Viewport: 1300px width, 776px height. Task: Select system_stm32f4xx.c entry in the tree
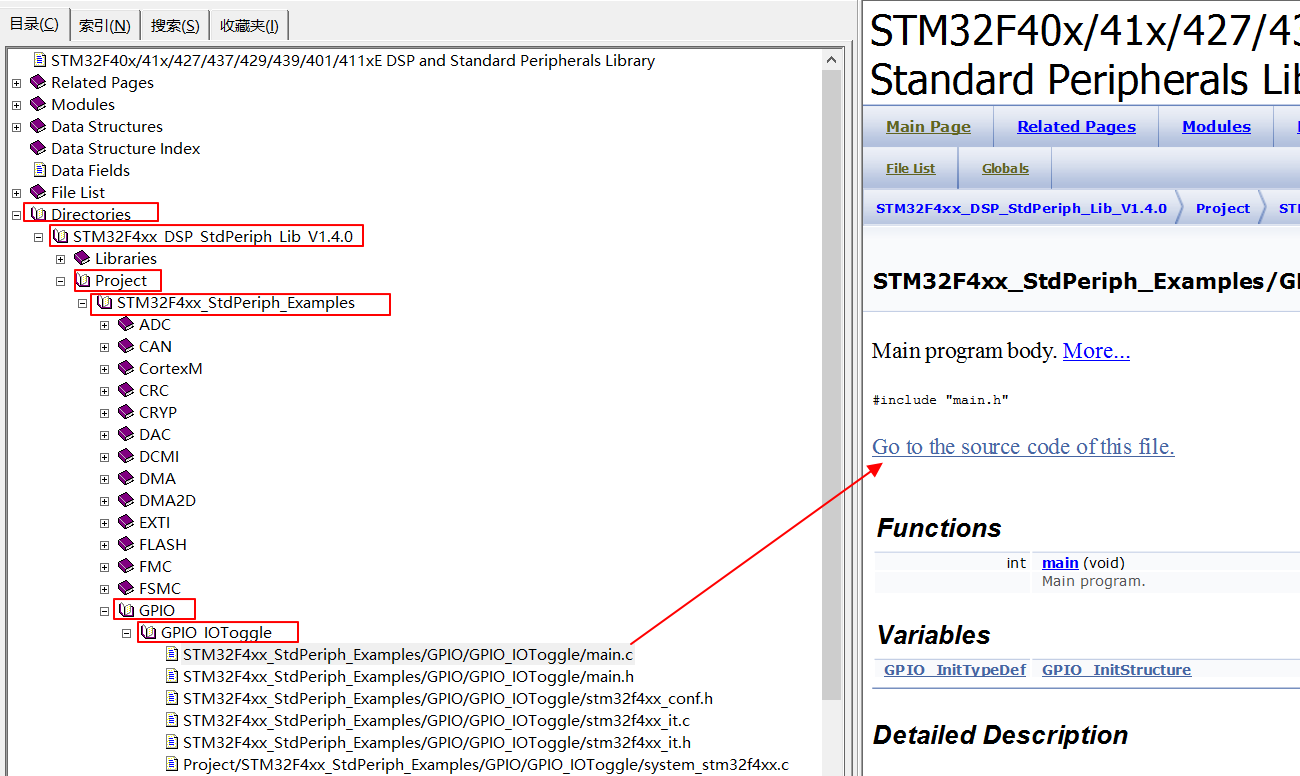tap(485, 764)
